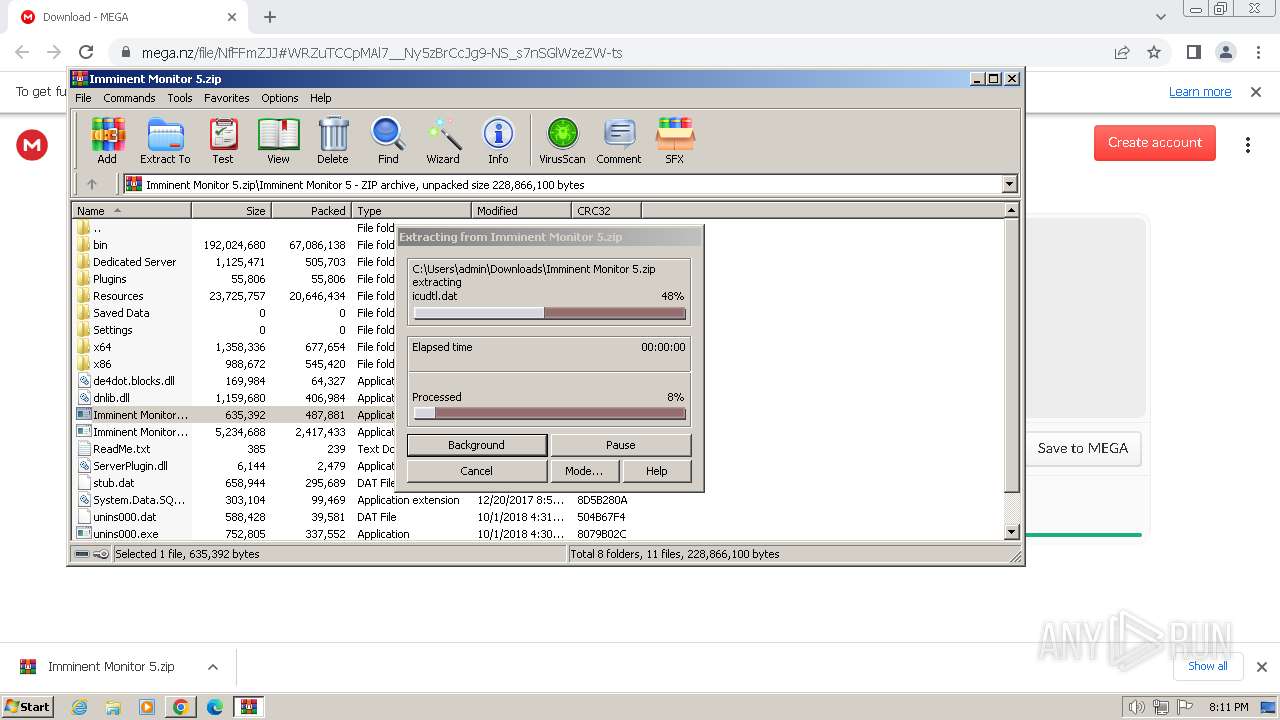
Task: Expand the Imminent Monitor 5.zip download options chevron
Action: pyautogui.click(x=212, y=667)
